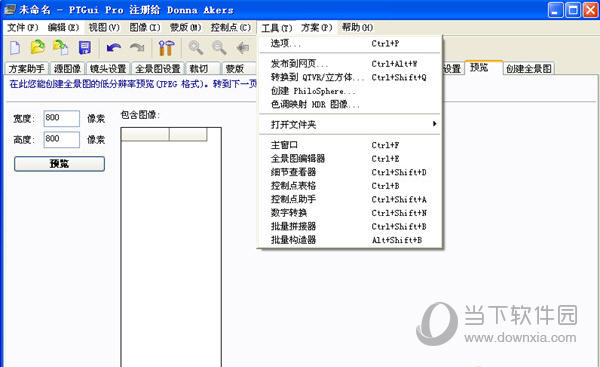Open 全景图编辑器 from the menu

[x=350, y=158]
